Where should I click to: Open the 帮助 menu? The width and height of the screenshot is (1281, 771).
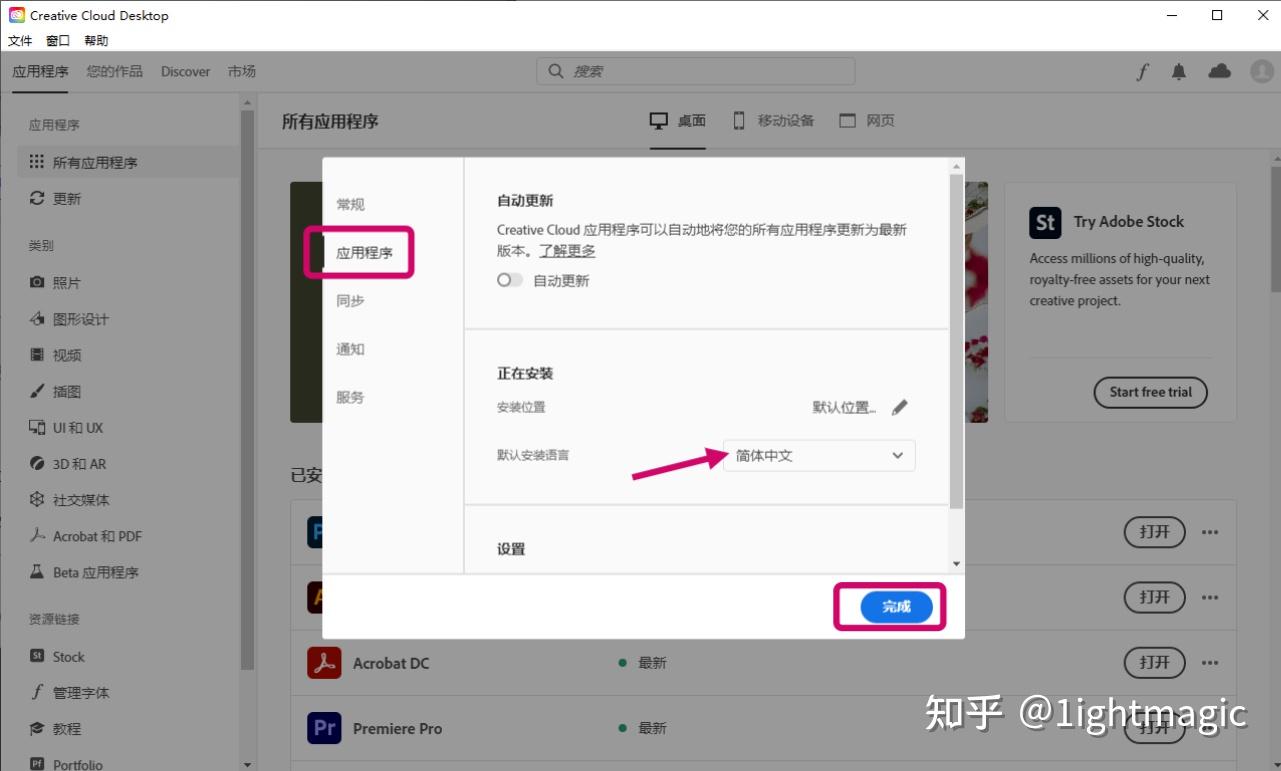pyautogui.click(x=96, y=41)
